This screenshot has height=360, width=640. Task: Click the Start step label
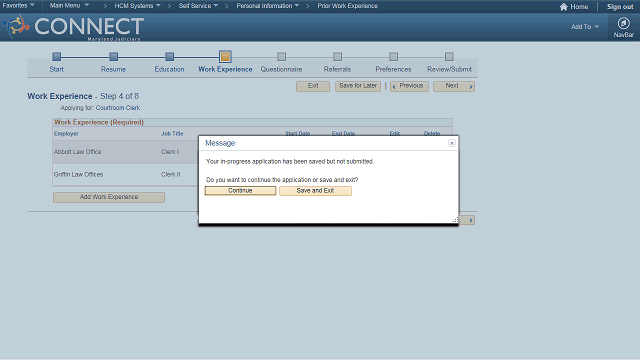coord(57,69)
